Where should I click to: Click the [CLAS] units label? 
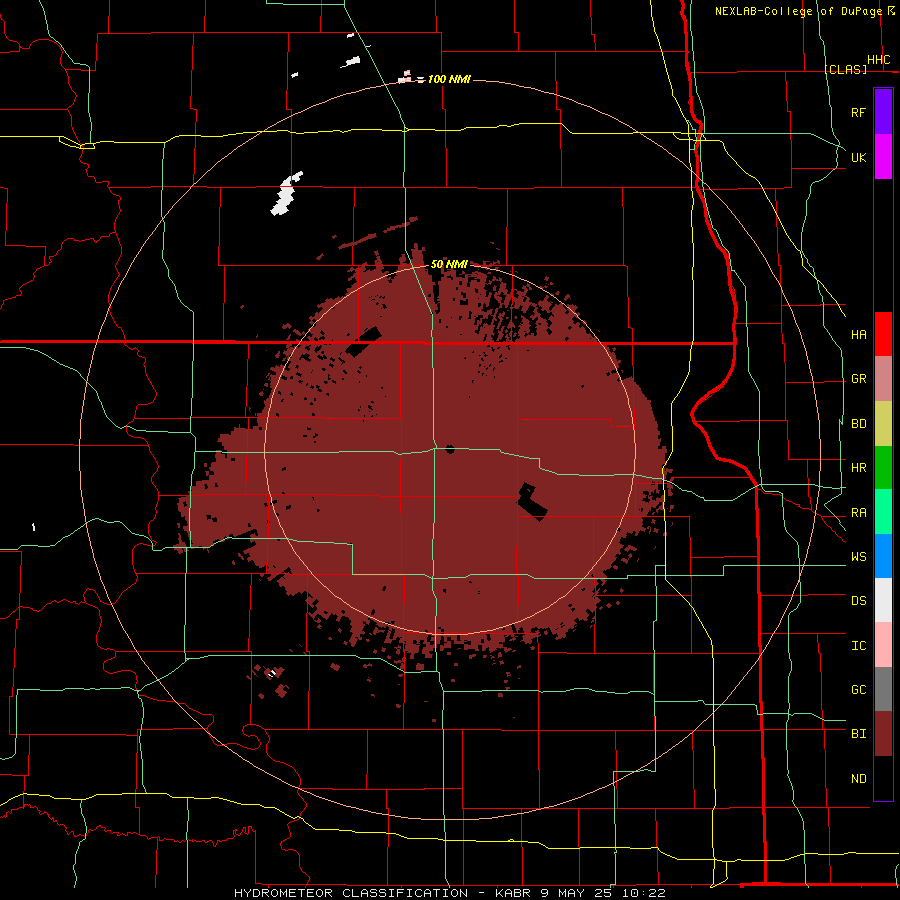[x=845, y=69]
